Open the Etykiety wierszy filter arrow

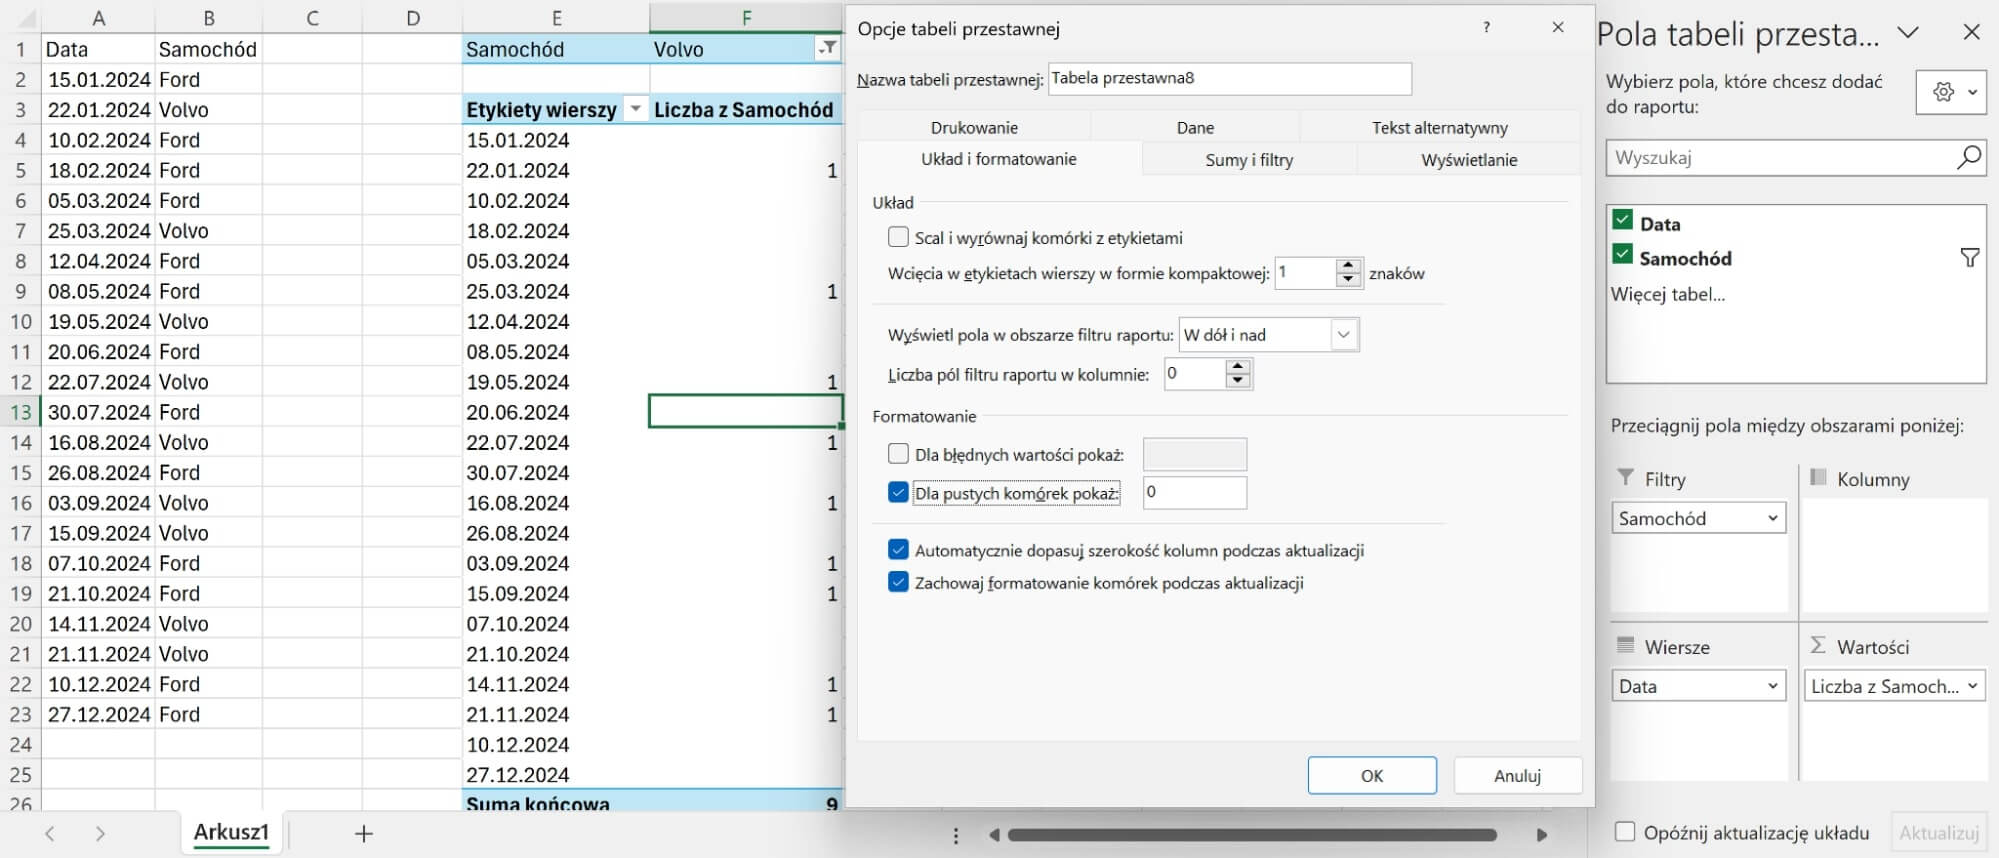pos(635,110)
